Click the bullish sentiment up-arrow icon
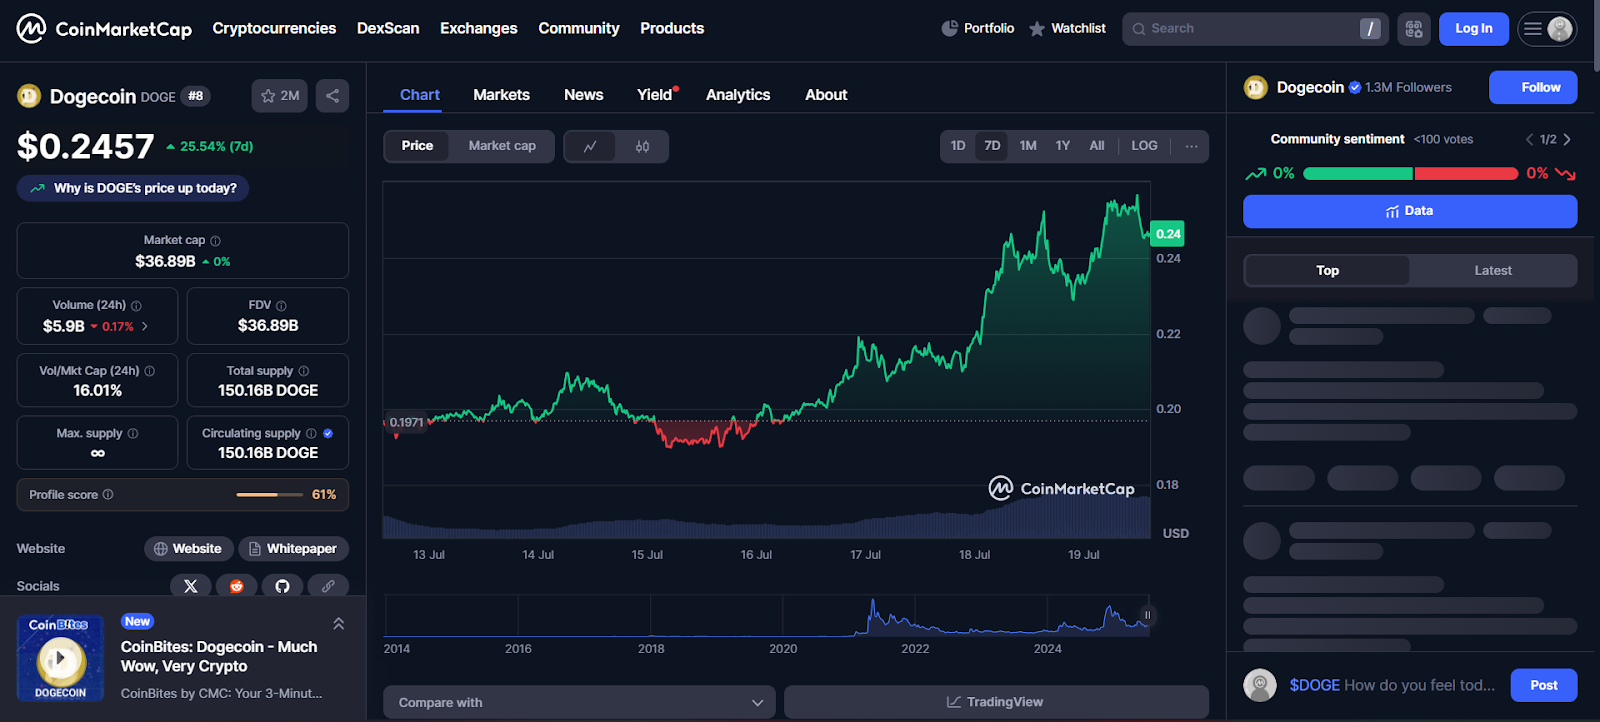The height and width of the screenshot is (722, 1600). (1255, 174)
